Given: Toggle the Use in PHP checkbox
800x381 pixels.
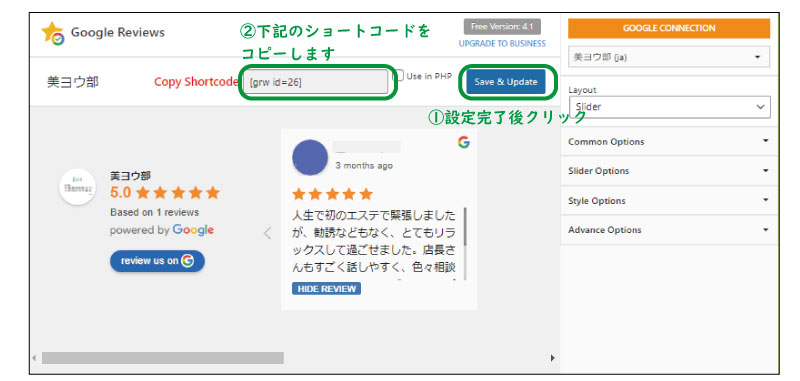Looking at the screenshot, I should click(398, 75).
